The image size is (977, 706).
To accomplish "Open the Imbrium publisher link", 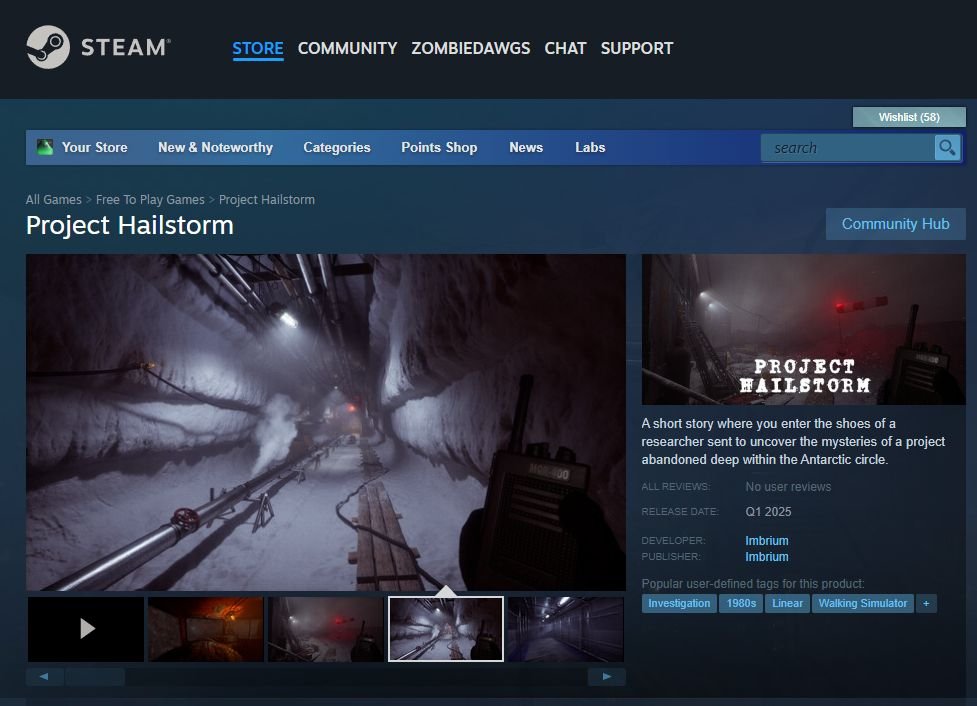I will click(766, 556).
